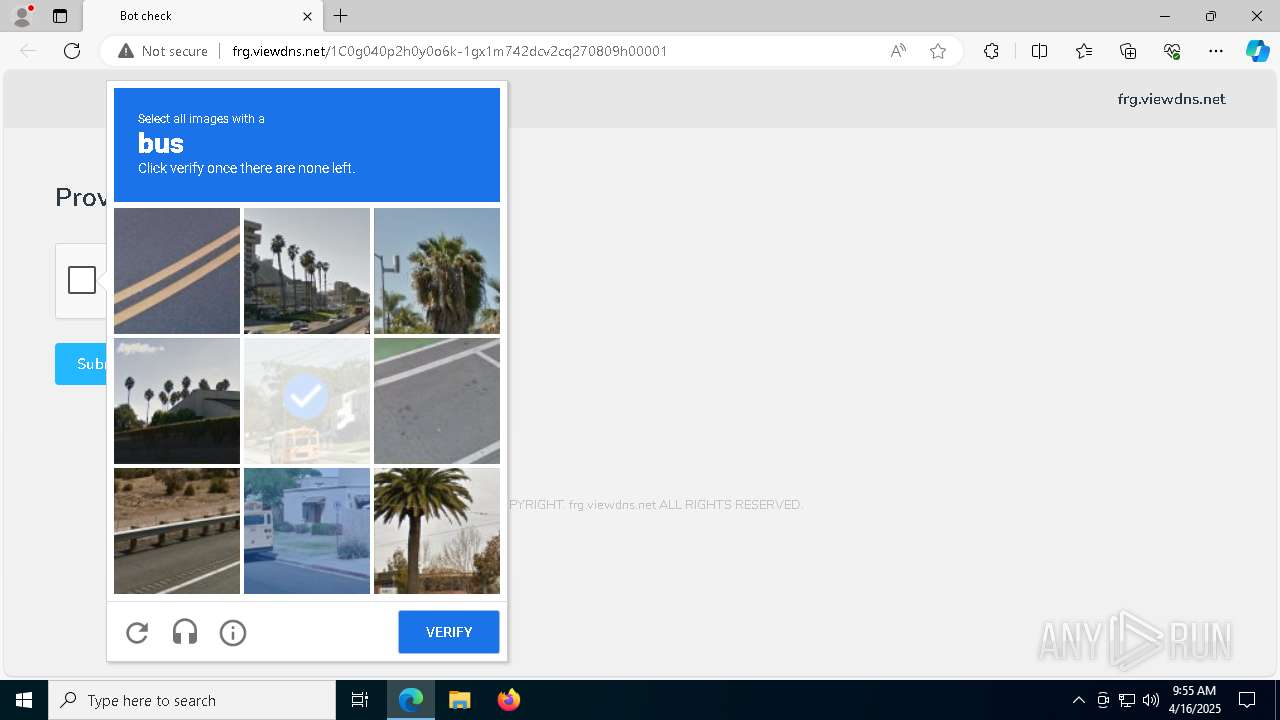Viewport: 1280px width, 720px height.
Task: Launch Firefox from the taskbar
Action: [508, 700]
